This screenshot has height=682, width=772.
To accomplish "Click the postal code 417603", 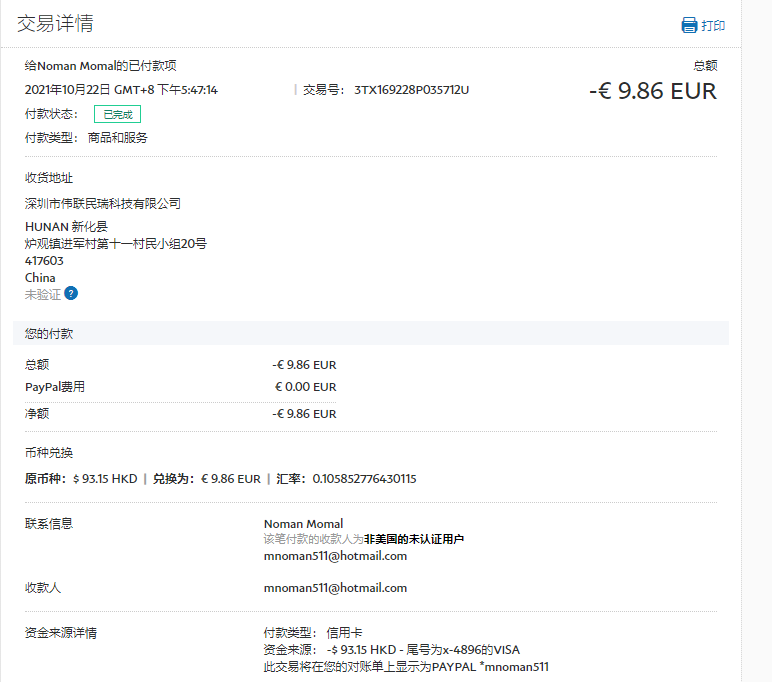I will [42, 261].
